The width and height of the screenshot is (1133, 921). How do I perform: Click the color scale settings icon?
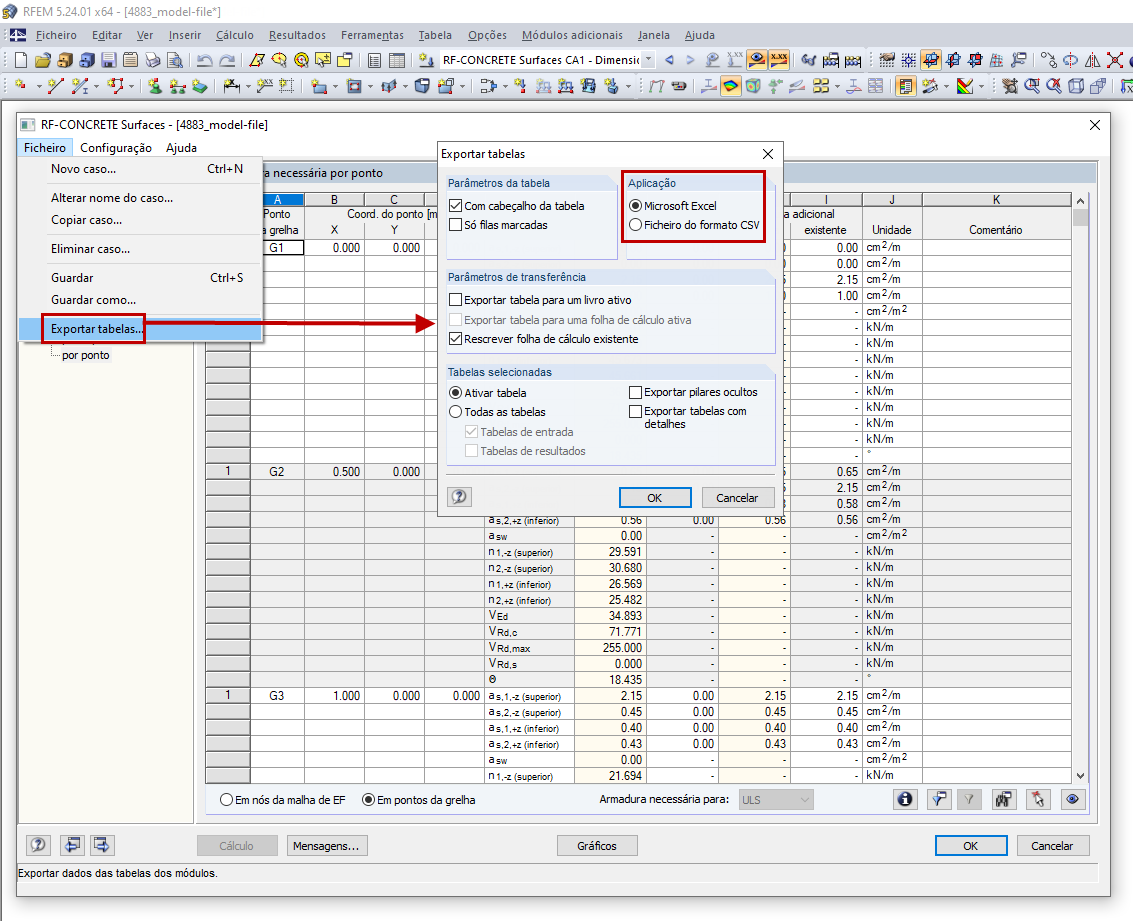[965, 87]
